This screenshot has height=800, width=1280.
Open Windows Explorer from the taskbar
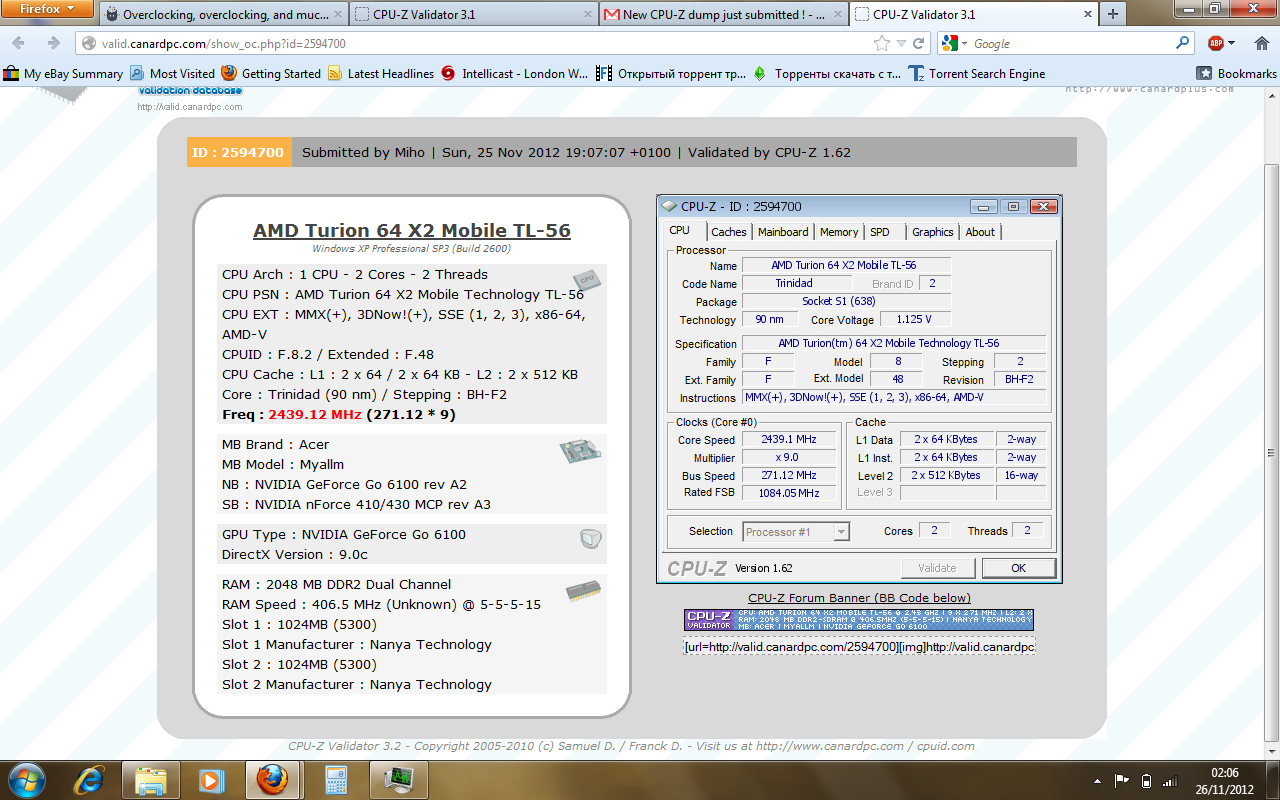(x=151, y=780)
